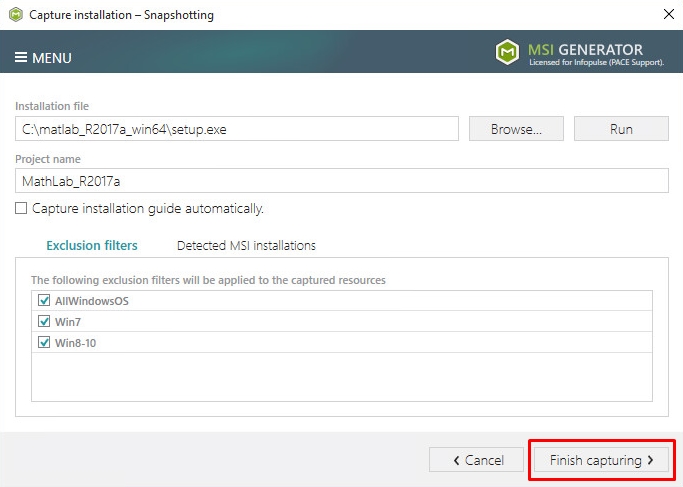Image resolution: width=683 pixels, height=487 pixels.
Task: Click the app icon in title bar
Action: click(16, 15)
